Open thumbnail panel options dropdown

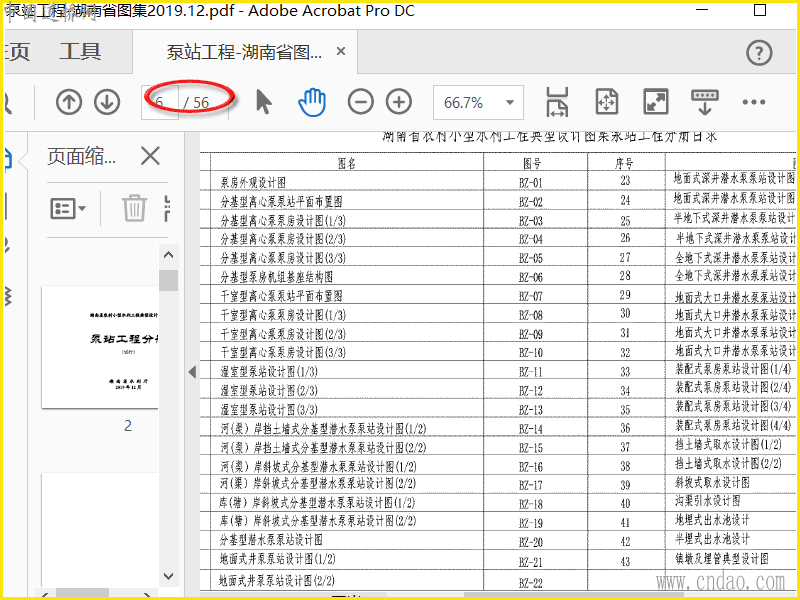68,209
